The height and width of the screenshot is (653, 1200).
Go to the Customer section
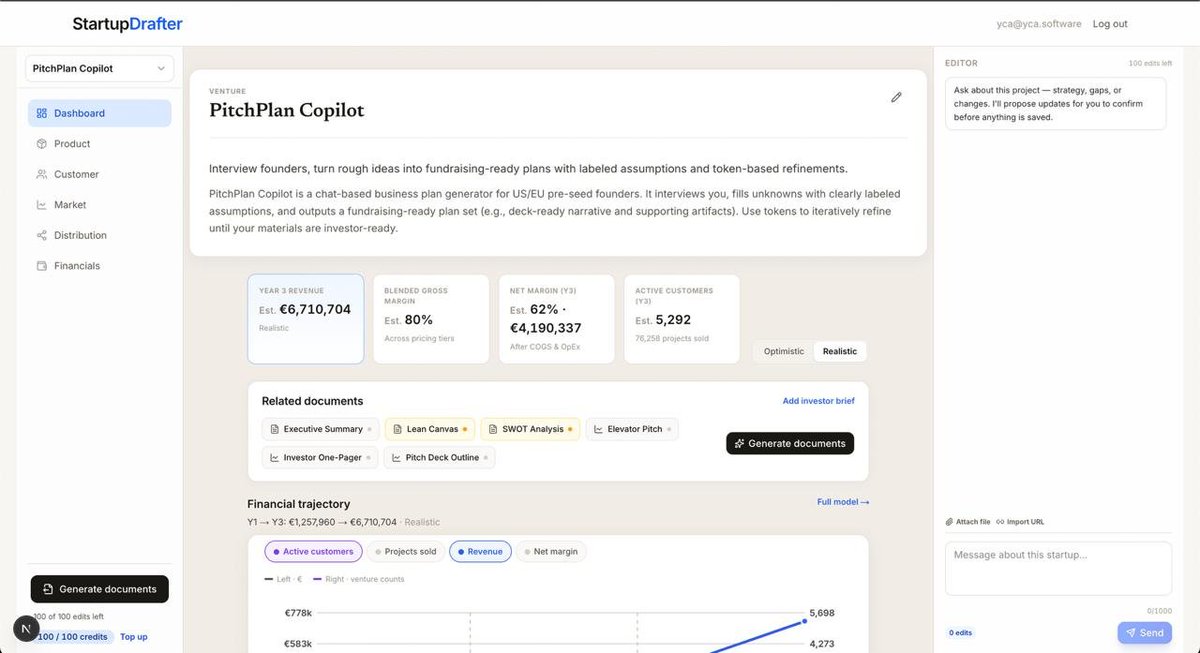tap(99, 174)
